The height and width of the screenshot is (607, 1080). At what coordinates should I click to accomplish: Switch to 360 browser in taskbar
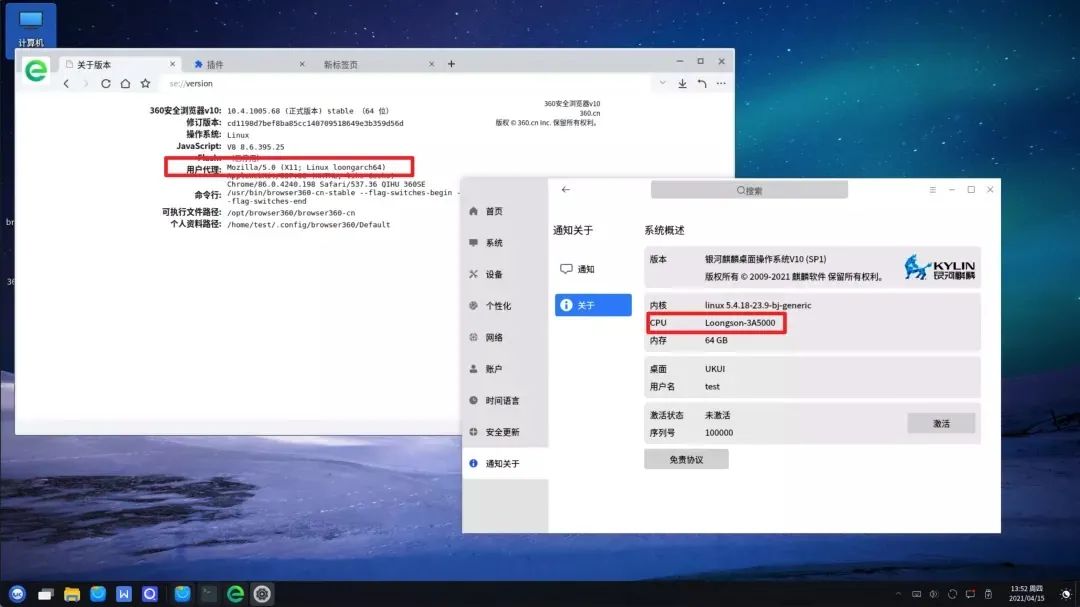click(235, 594)
